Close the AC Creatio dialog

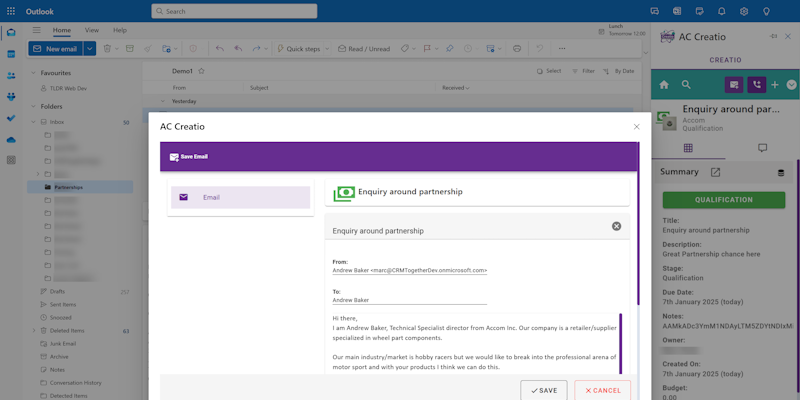point(636,127)
